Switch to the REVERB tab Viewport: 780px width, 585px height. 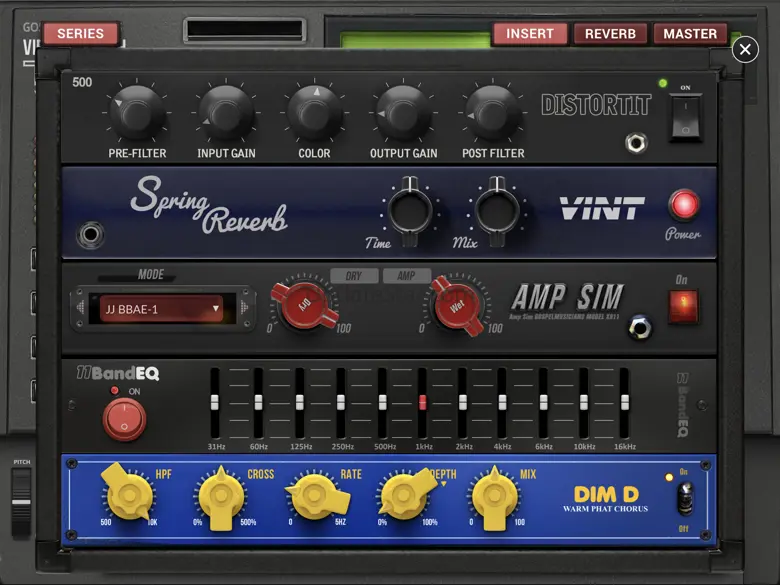pos(610,33)
